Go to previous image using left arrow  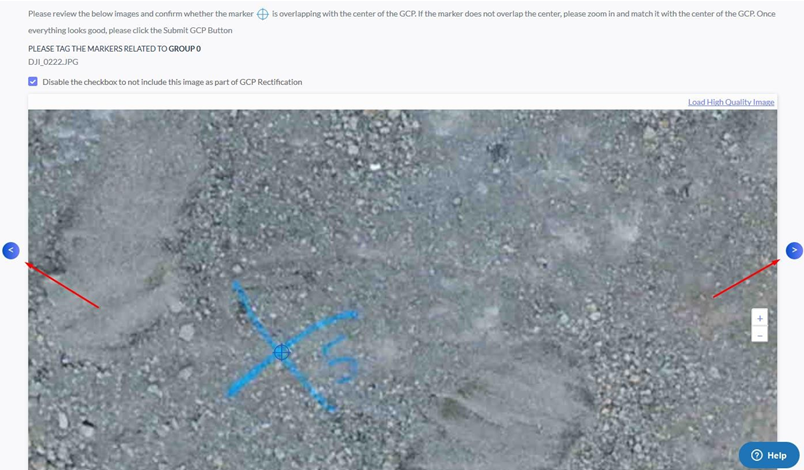pos(11,251)
